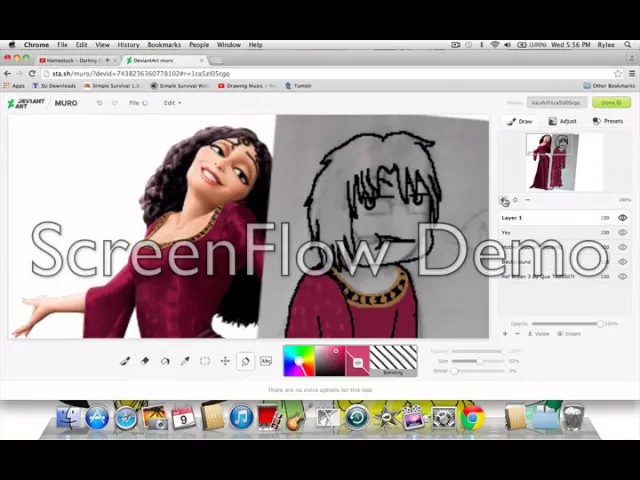Click the DeviantArt logo
Screen dimensions: 640x480
[26, 103]
